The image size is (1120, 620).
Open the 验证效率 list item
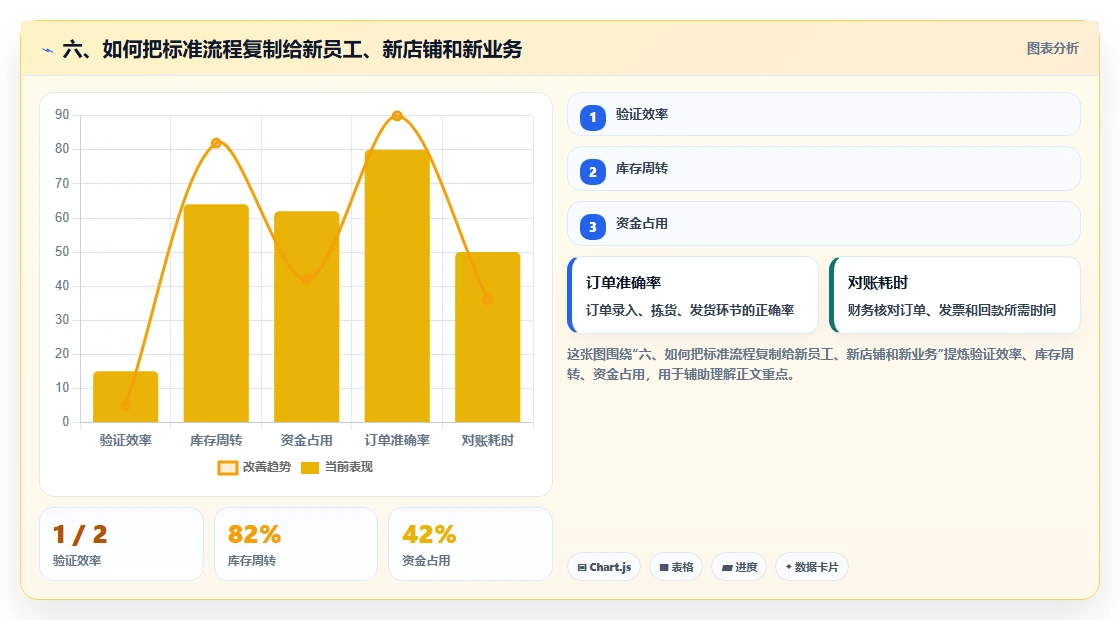tap(824, 114)
